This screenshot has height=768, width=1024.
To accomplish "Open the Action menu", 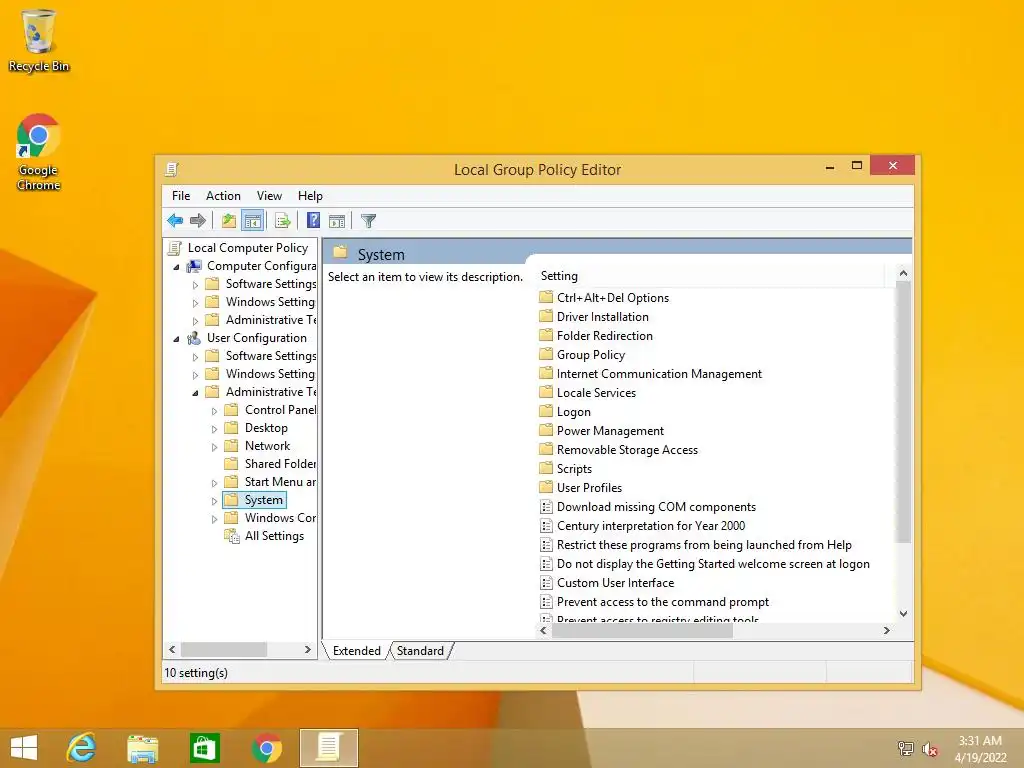I will click(223, 196).
